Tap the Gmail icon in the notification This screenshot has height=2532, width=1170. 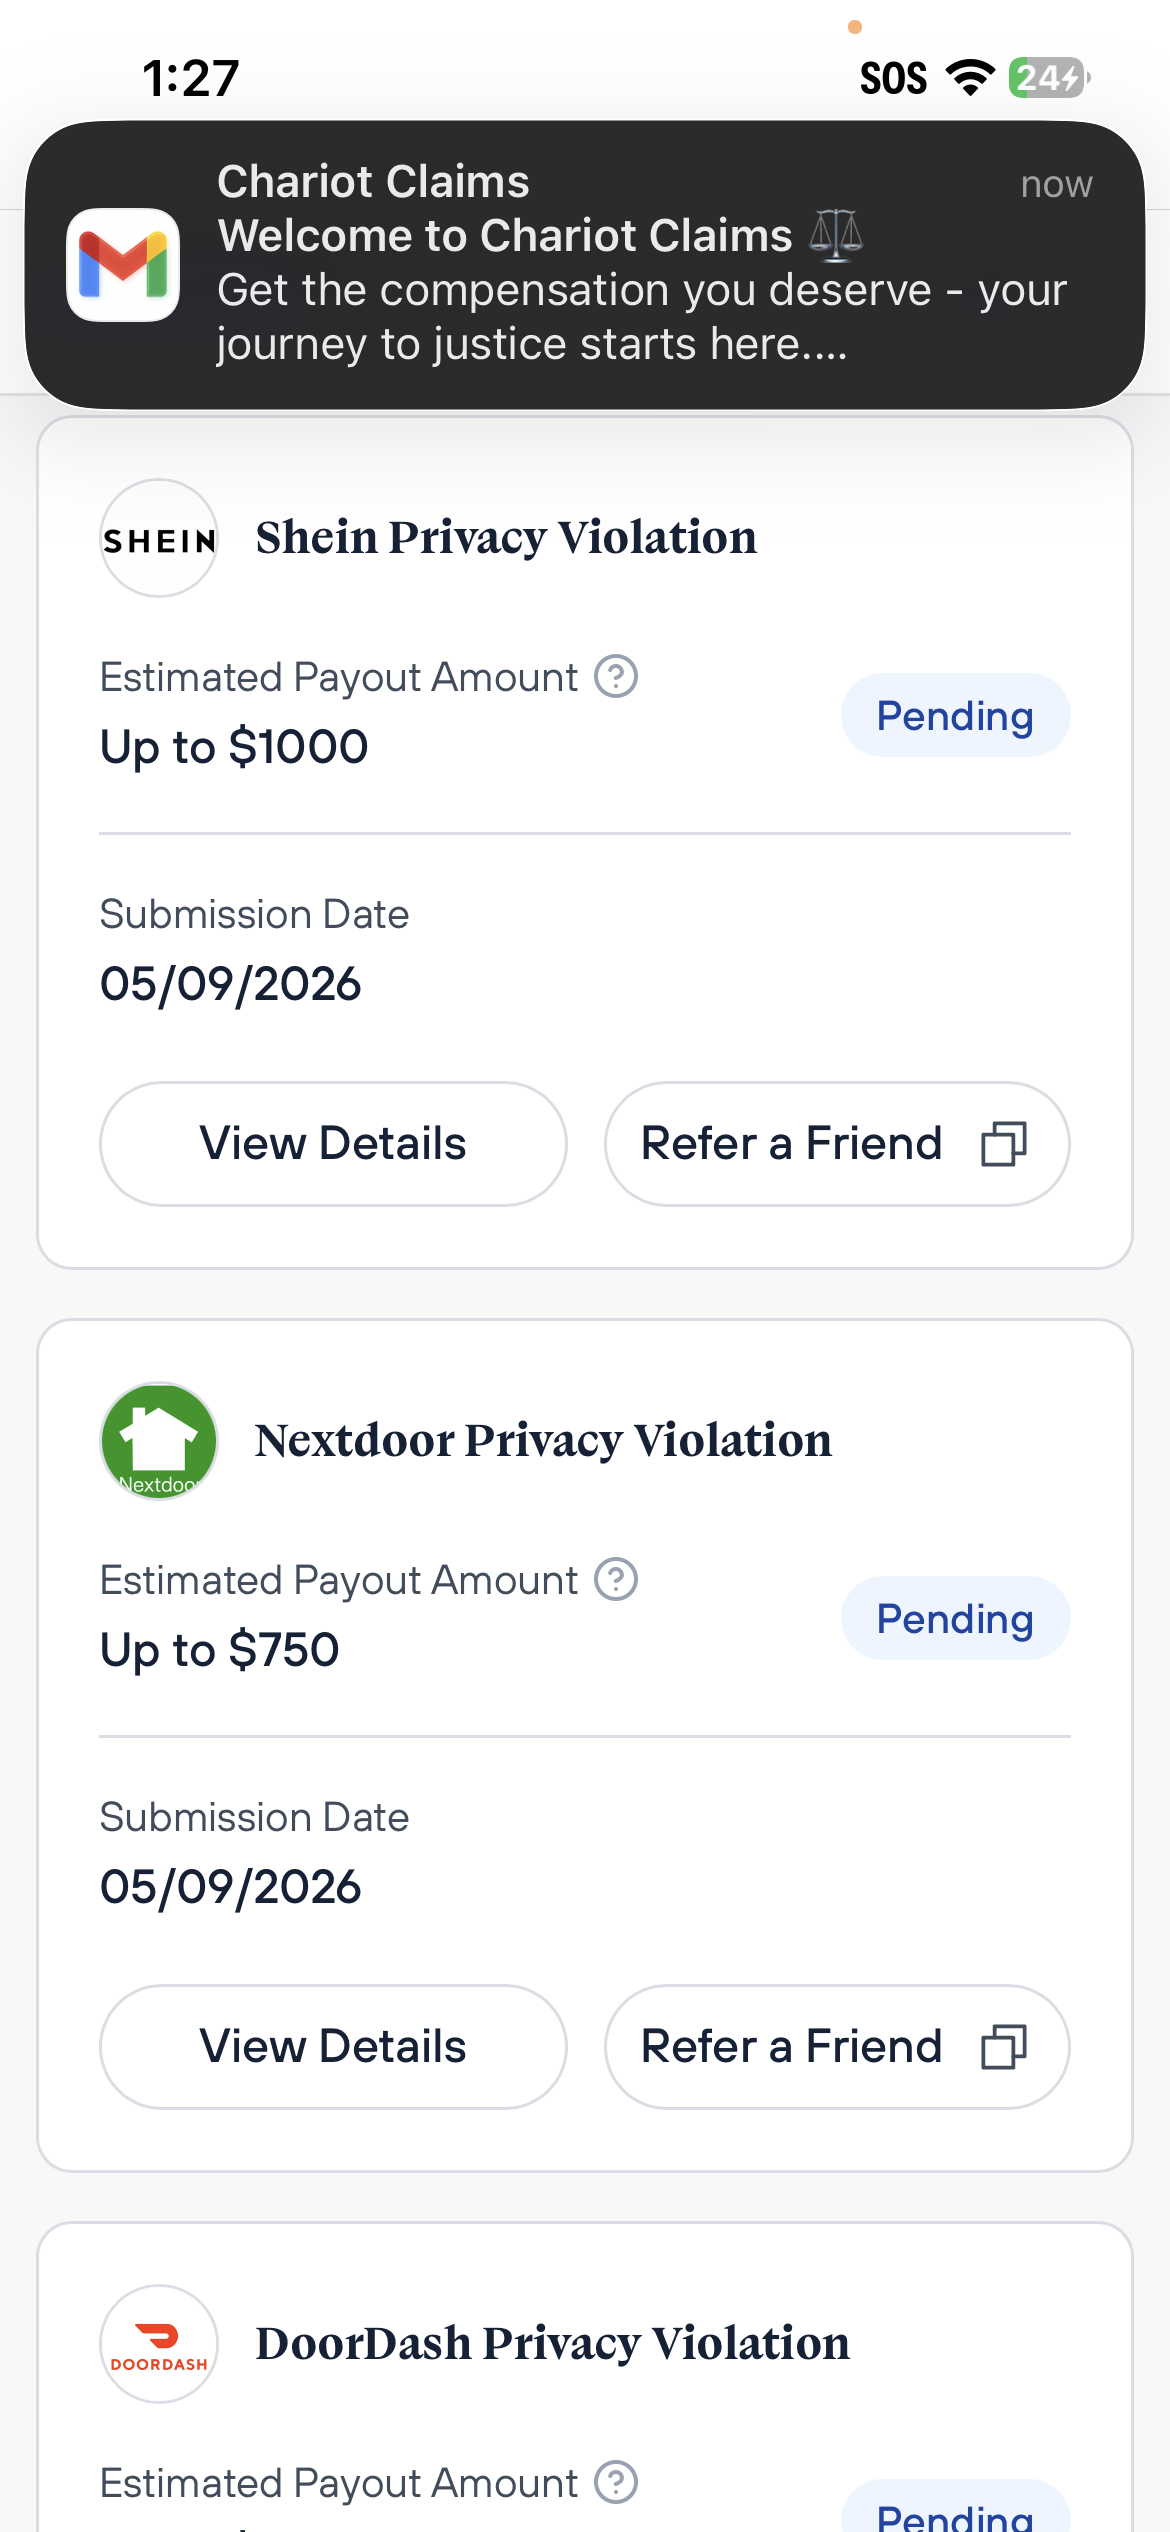click(x=123, y=265)
